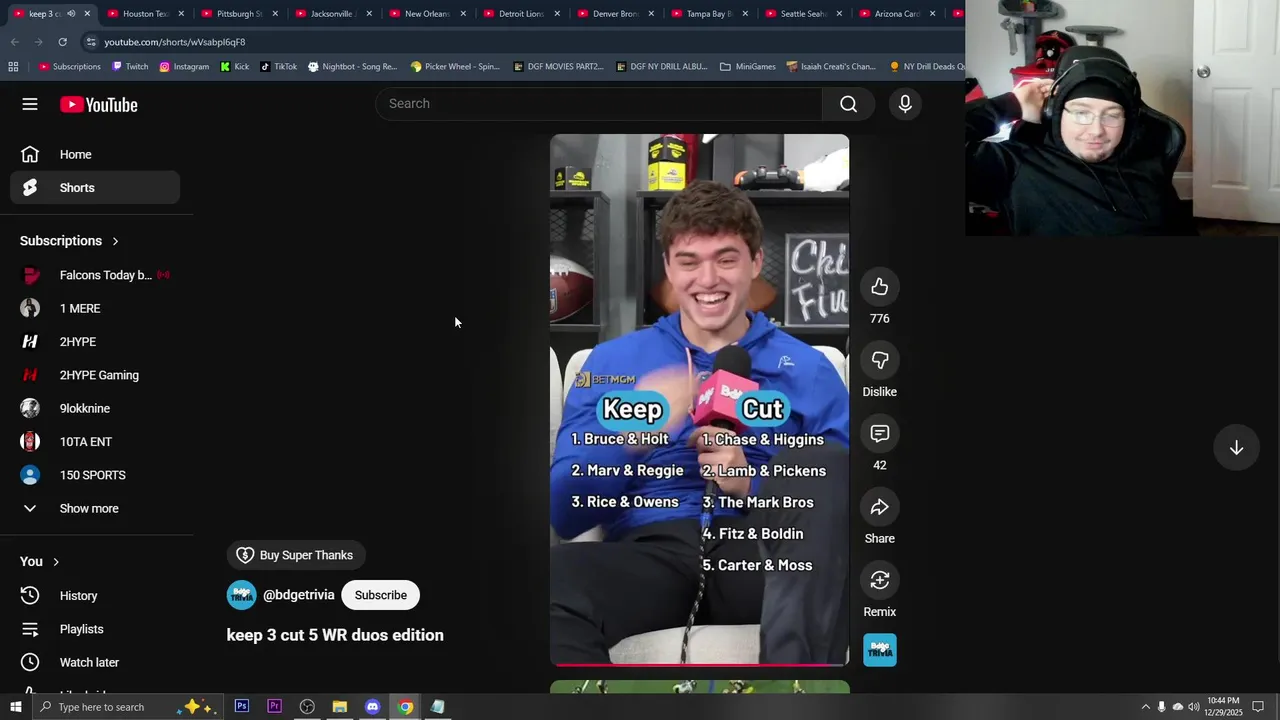Switch to the New Orleans tab
1280x720 pixels.
point(427,14)
